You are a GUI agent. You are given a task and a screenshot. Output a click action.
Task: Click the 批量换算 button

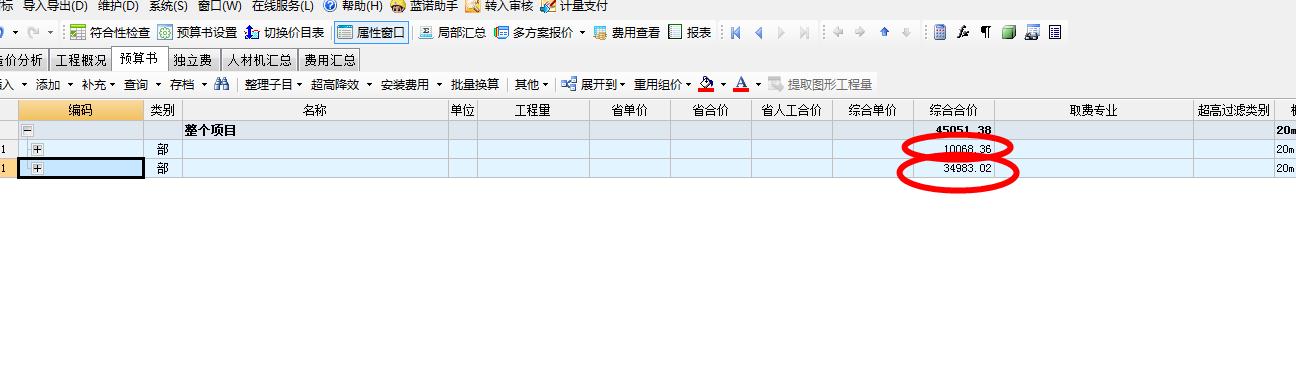pyautogui.click(x=475, y=84)
